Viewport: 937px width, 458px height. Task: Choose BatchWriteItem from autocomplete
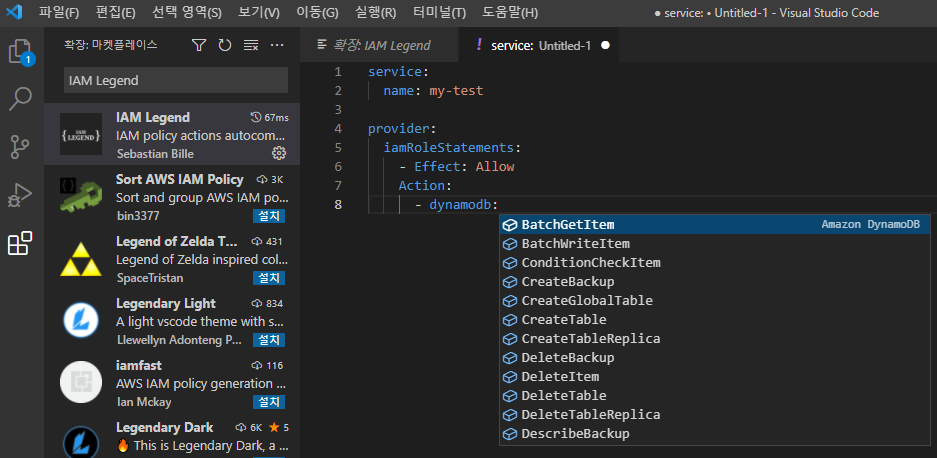pos(715,244)
